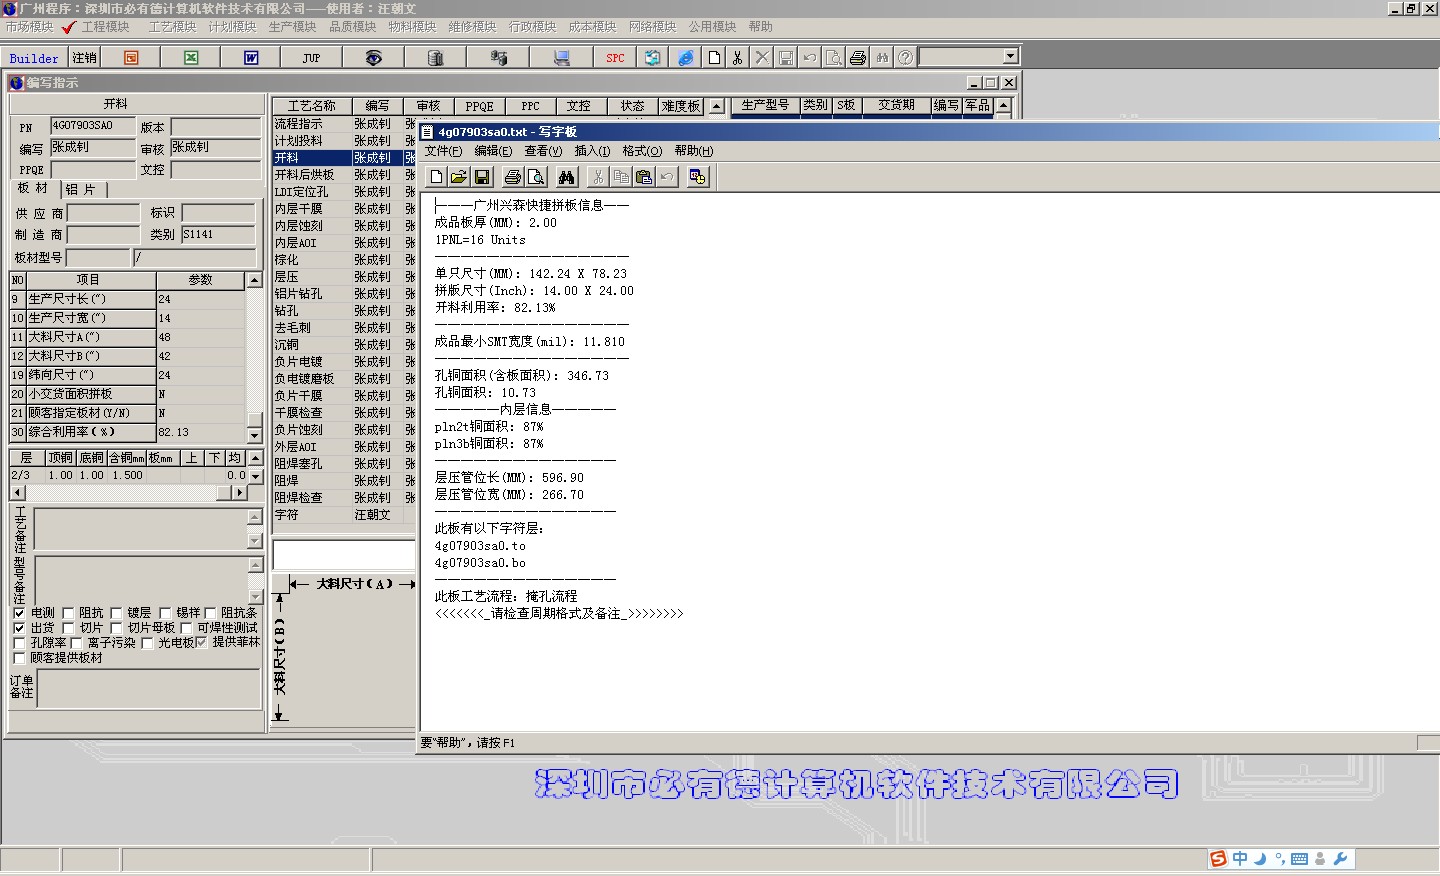Screen dimensions: 1440x876
Task: Click down arrow of 工艺备注 text box scrollbar
Action: point(254,541)
